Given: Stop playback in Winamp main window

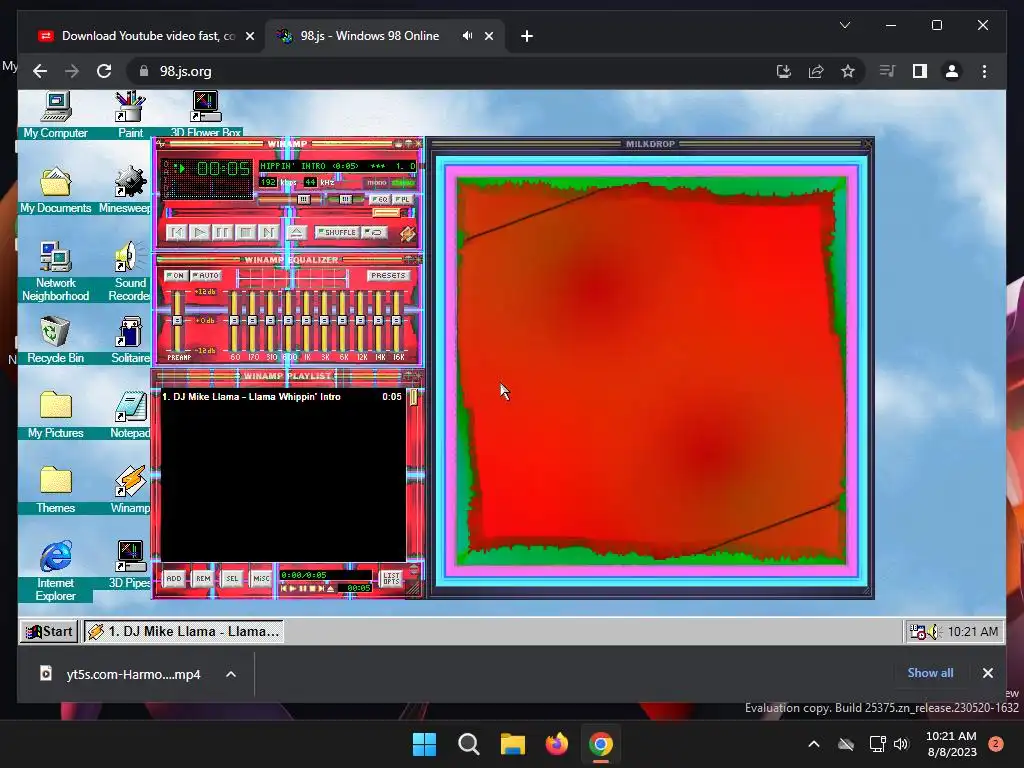Looking at the screenshot, I should [246, 232].
